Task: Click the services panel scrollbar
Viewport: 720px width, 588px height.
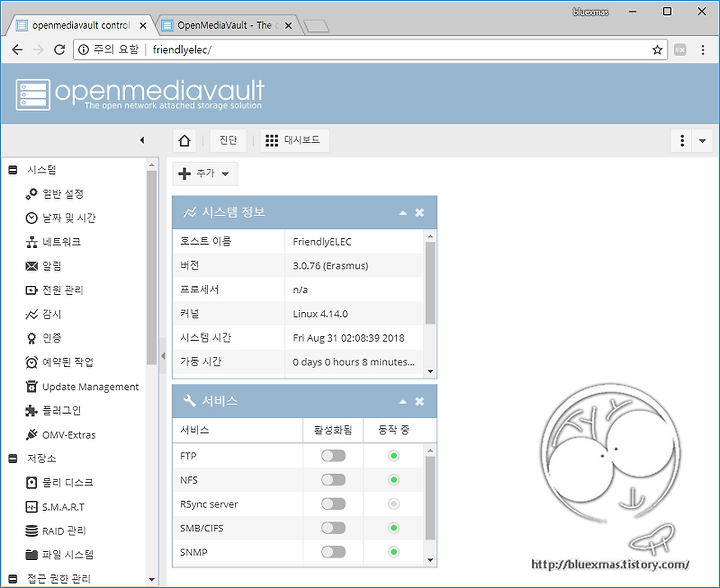Action: (430, 498)
